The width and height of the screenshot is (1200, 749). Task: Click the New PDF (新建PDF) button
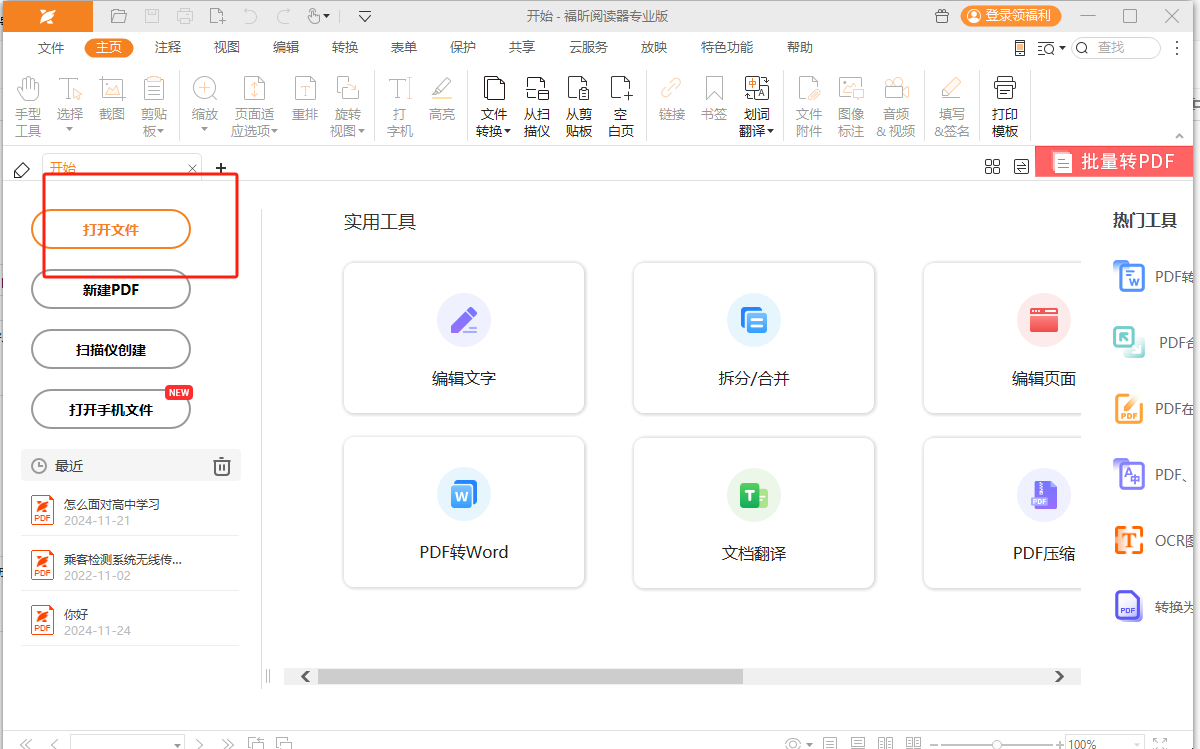click(x=111, y=290)
